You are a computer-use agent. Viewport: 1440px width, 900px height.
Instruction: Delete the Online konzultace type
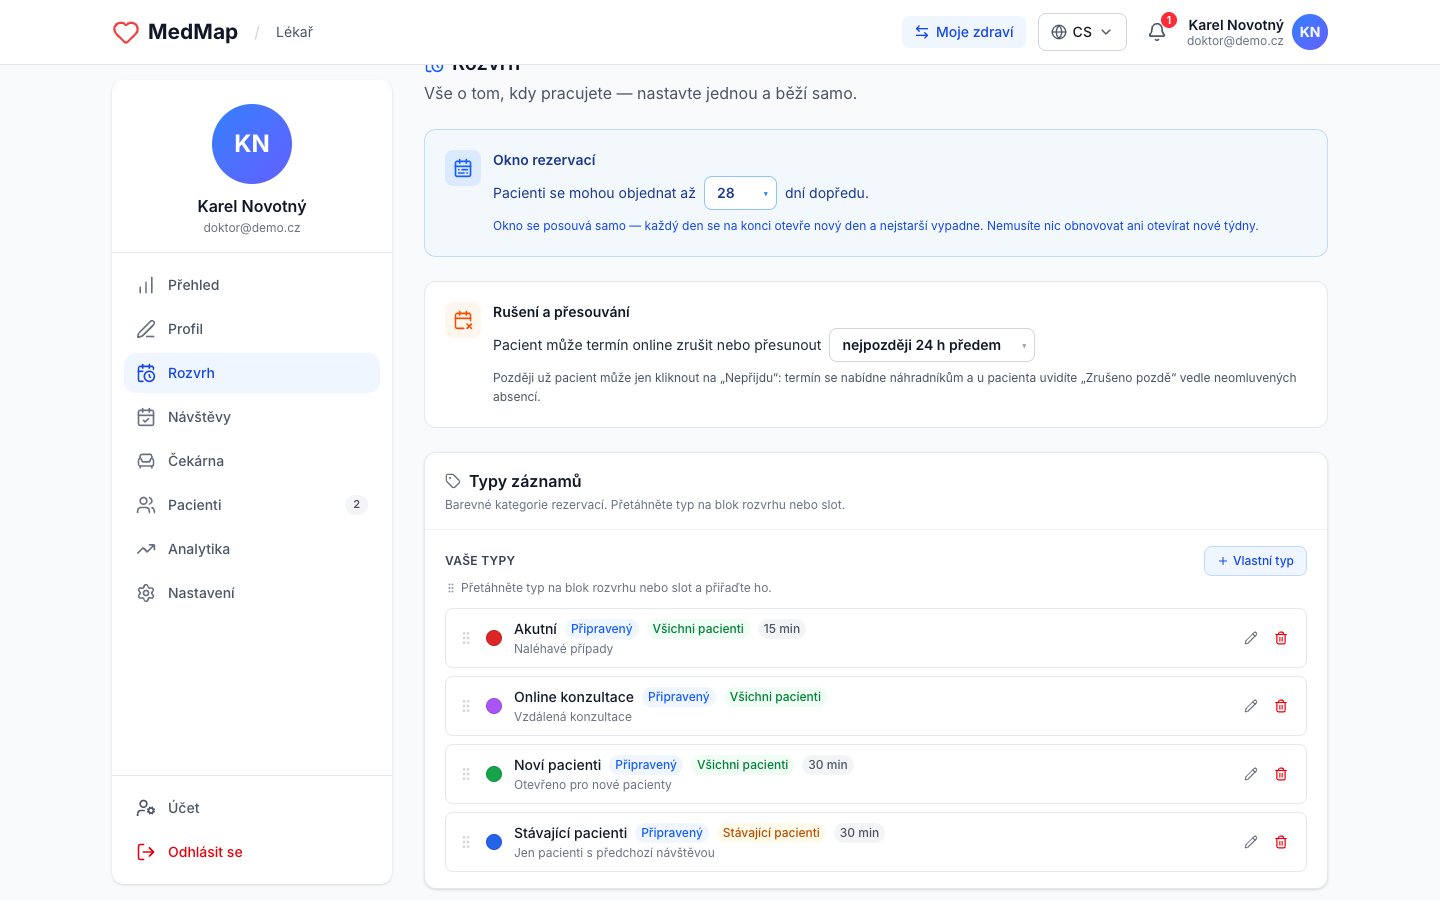click(1281, 706)
